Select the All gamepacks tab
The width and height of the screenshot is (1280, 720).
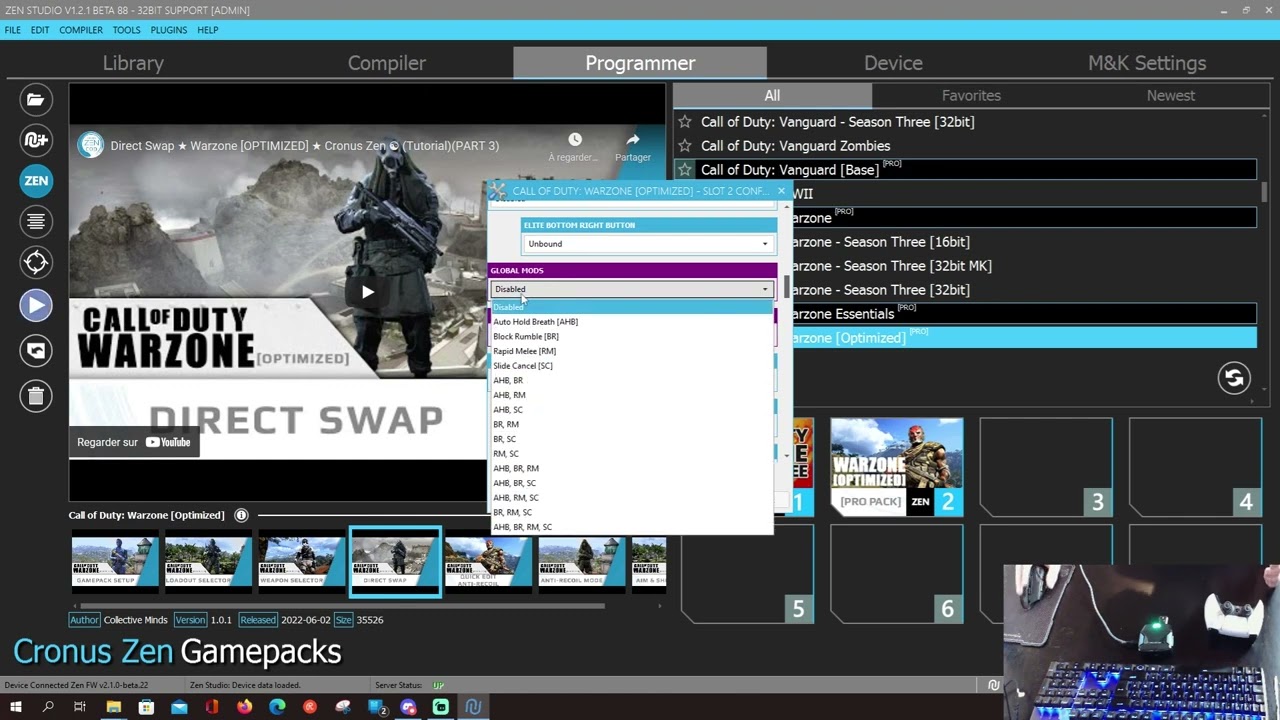coord(772,96)
